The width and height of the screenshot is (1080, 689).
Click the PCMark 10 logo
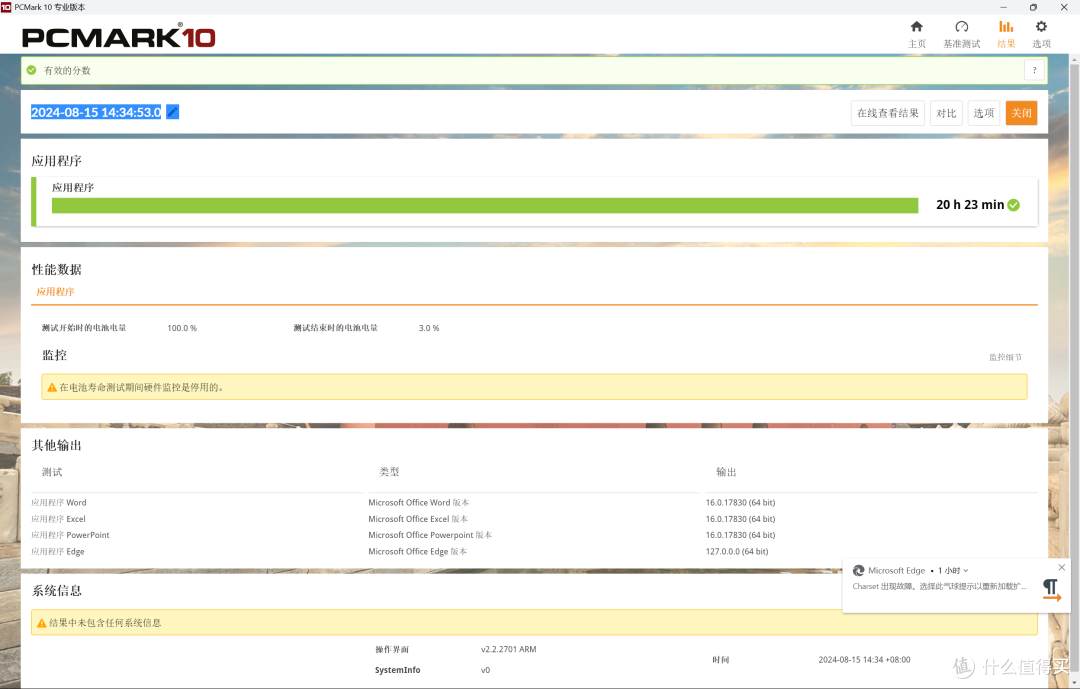pyautogui.click(x=118, y=36)
